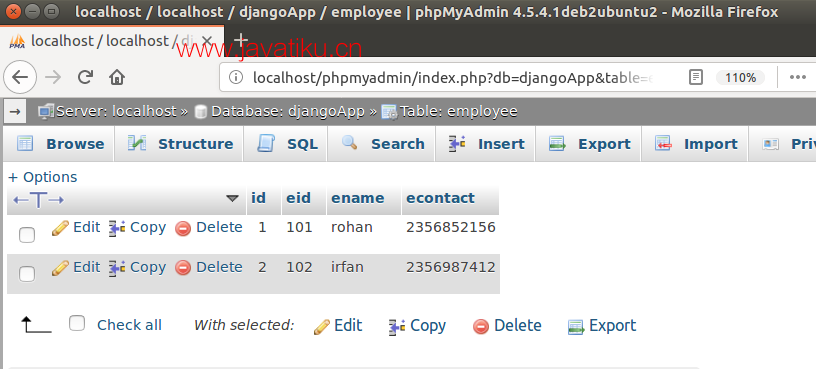816x369 pixels.
Task: Click econtact cell 2356852156
Action: [451, 227]
